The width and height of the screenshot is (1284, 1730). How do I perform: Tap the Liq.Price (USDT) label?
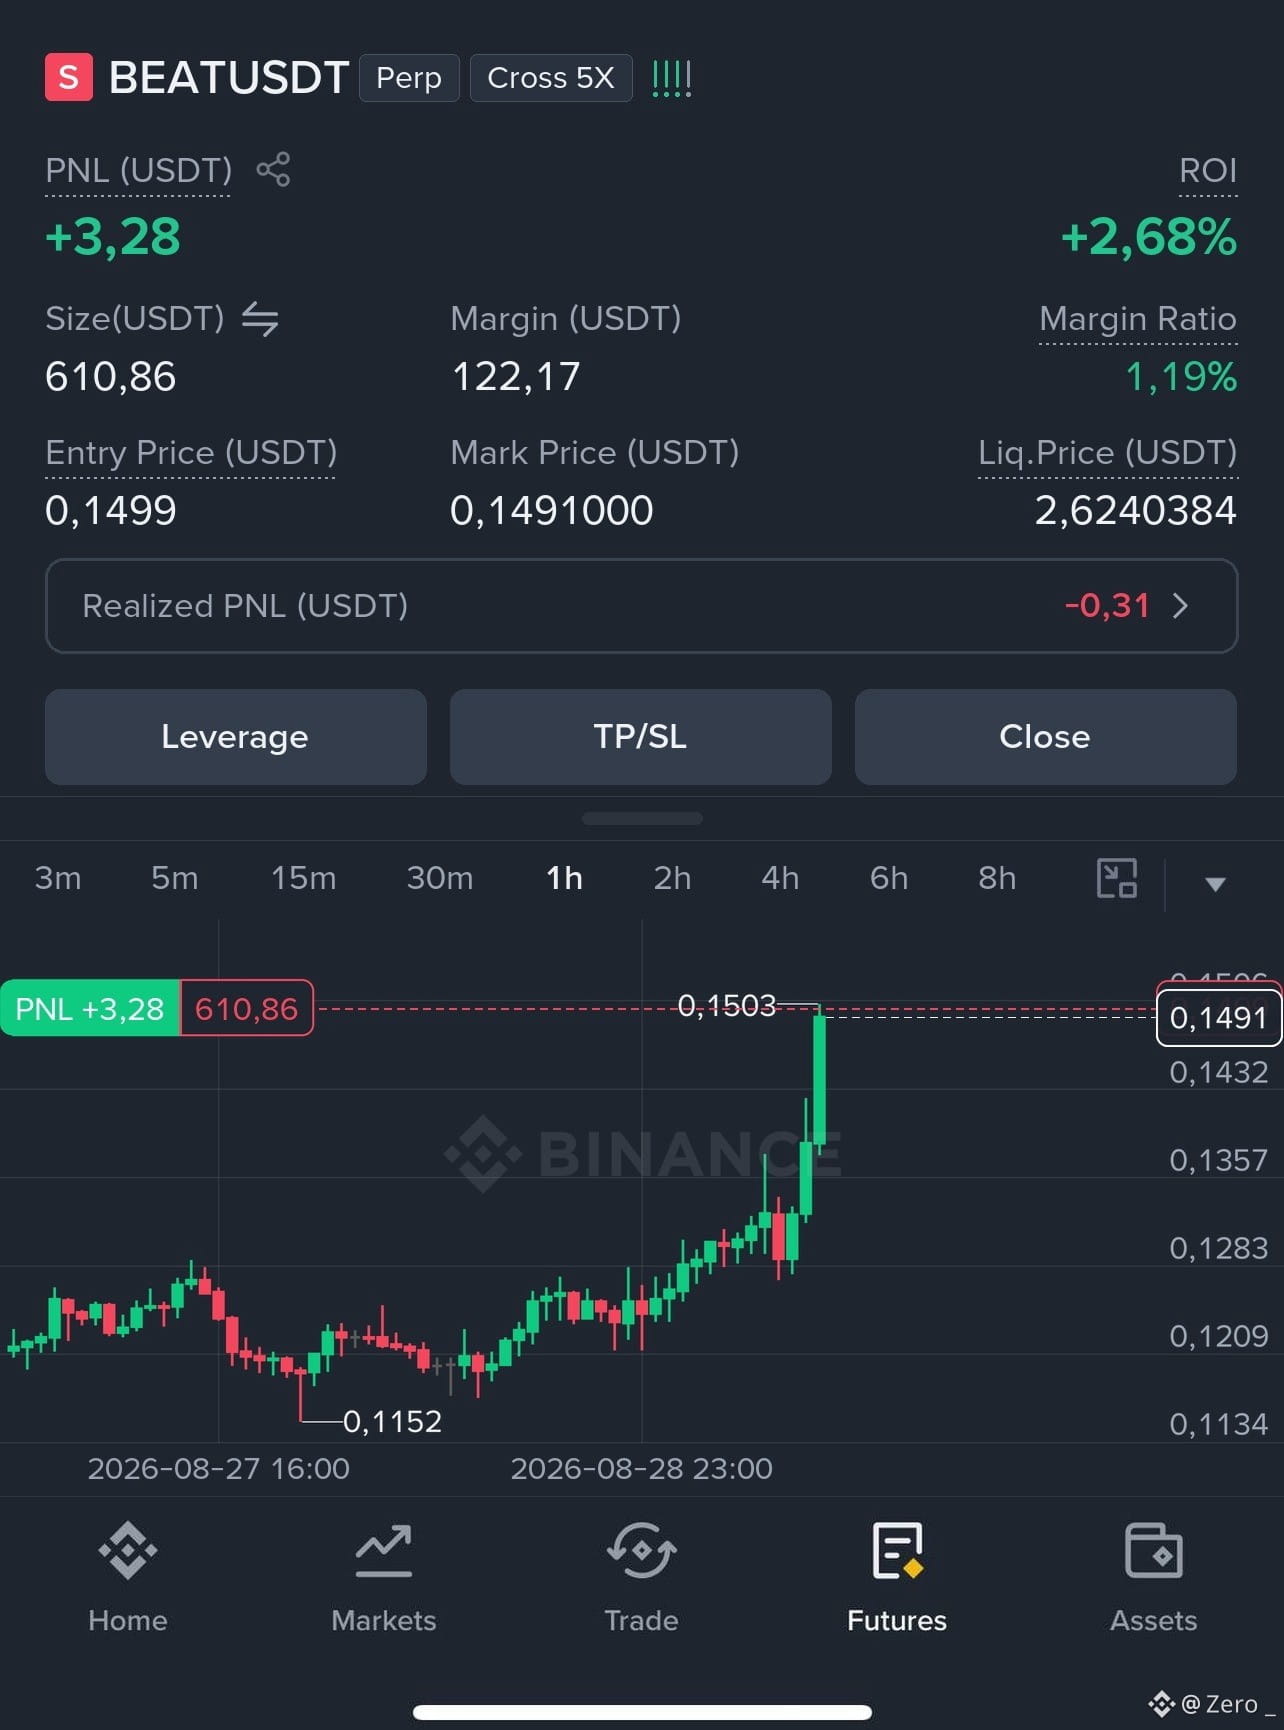pos(1108,453)
